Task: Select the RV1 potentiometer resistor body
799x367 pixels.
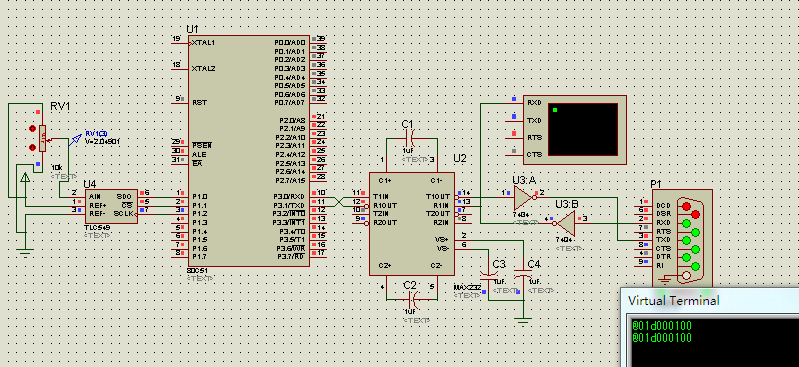Action: coord(42,138)
